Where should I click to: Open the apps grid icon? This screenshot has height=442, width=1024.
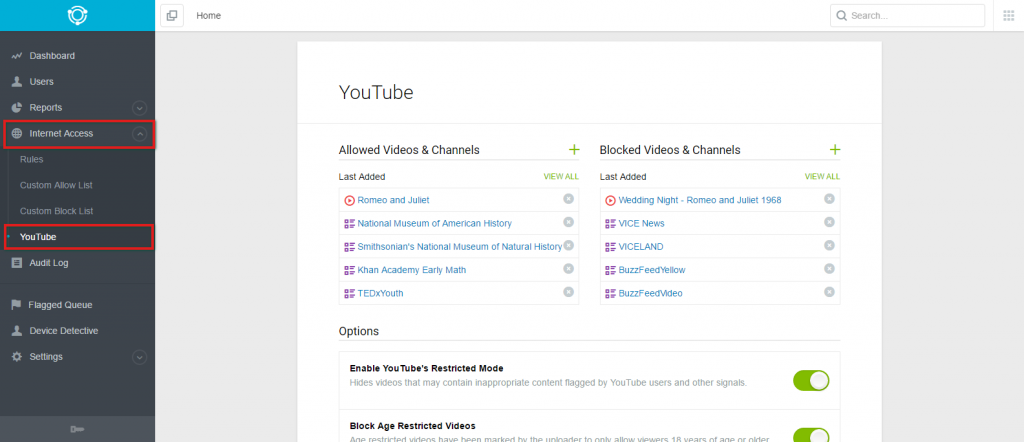(1008, 16)
